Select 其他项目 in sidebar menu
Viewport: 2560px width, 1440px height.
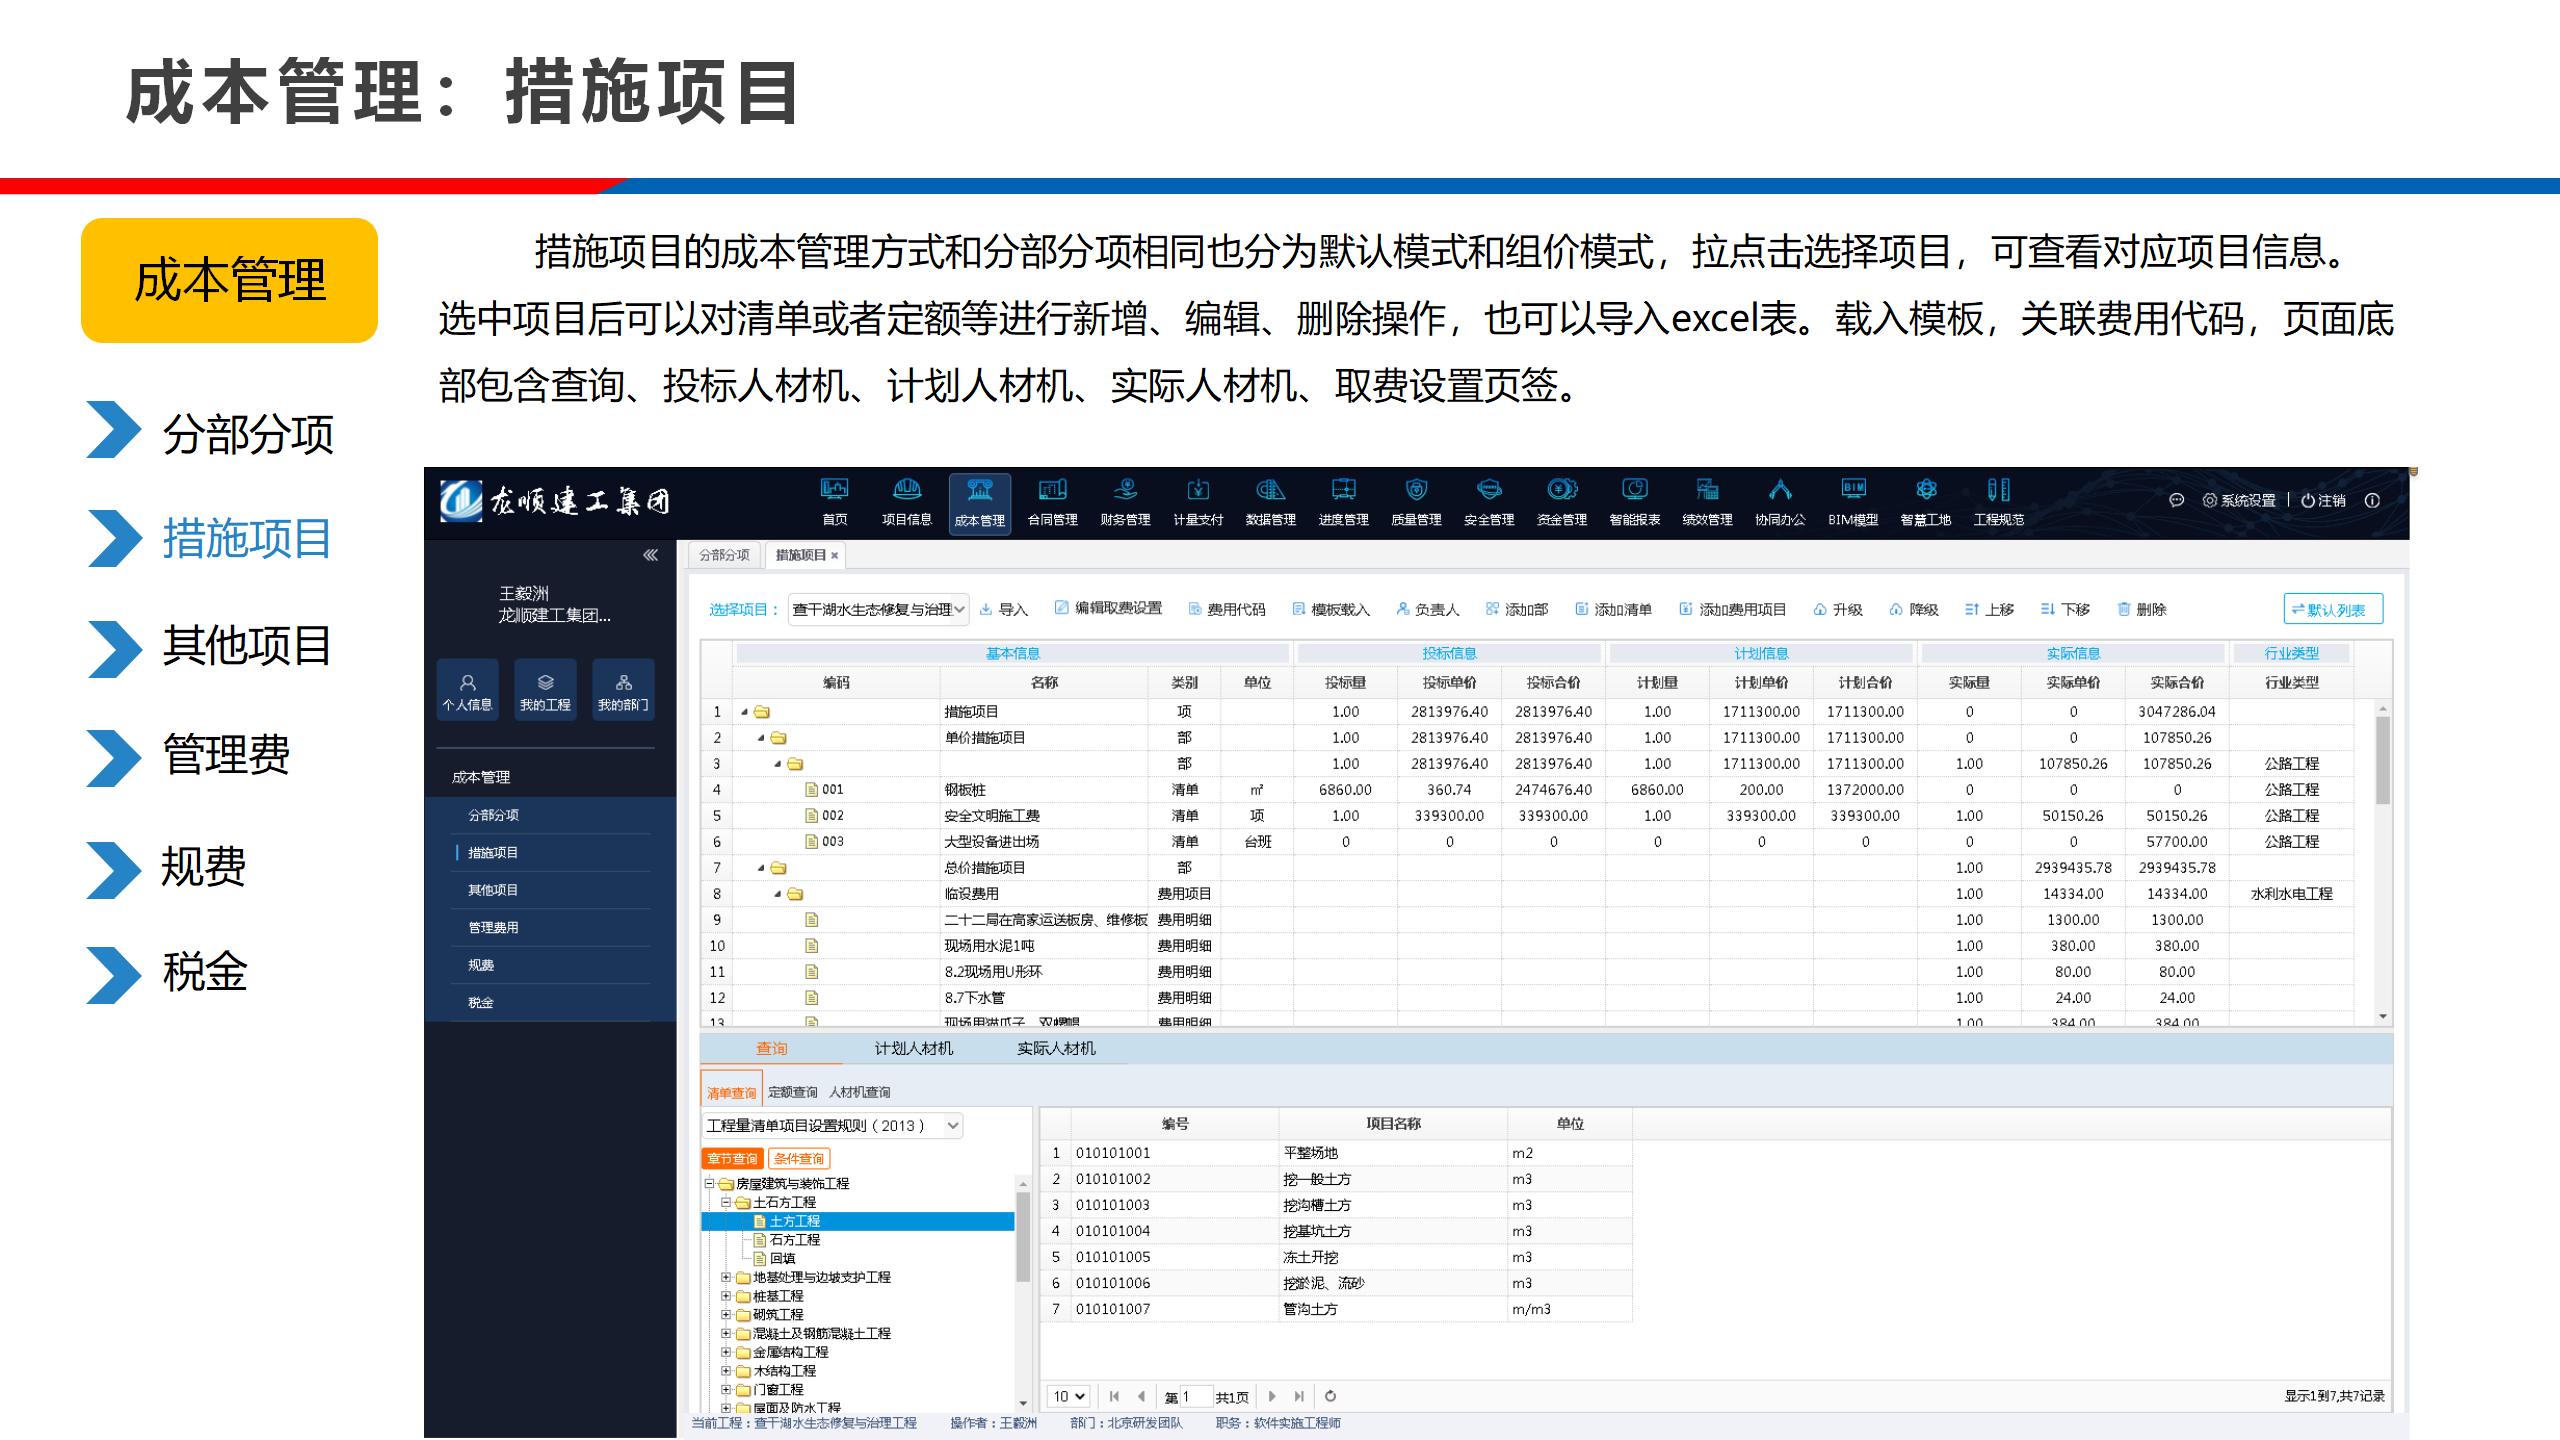pyautogui.click(x=493, y=890)
